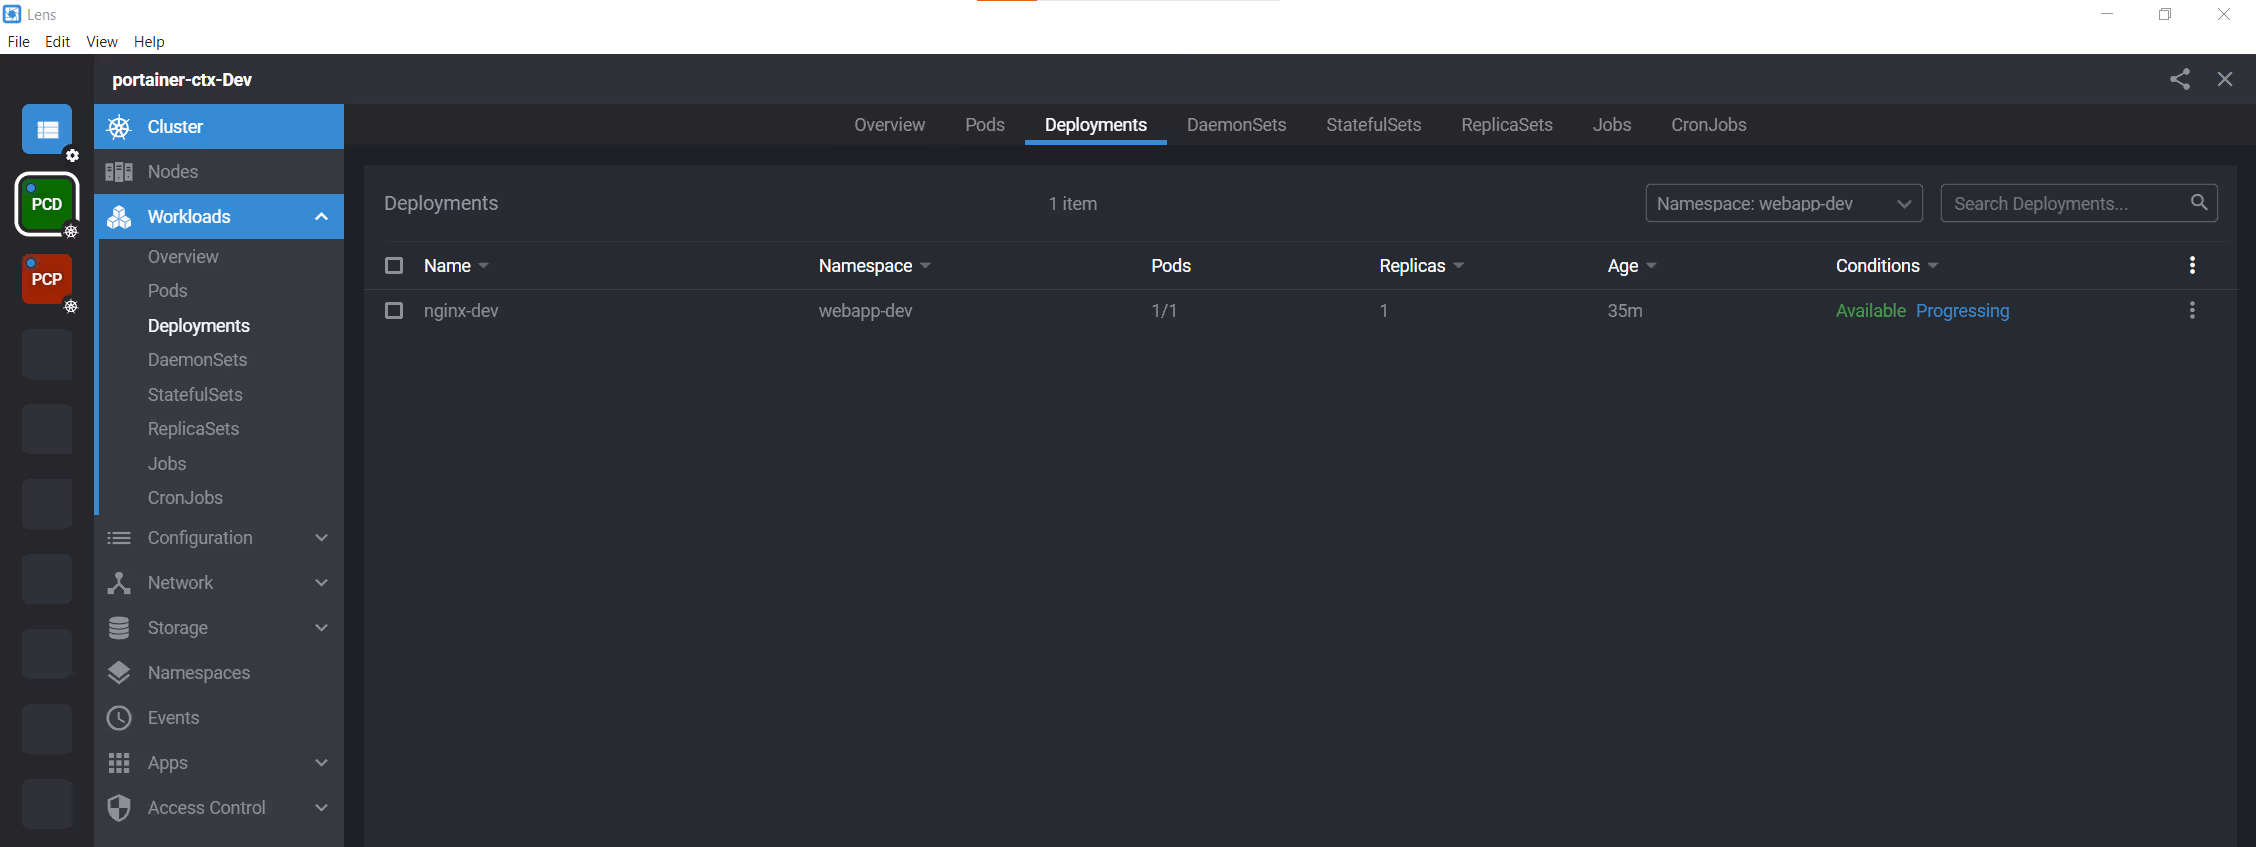
Task: Open Overview under Workloads sidebar
Action: (x=183, y=257)
